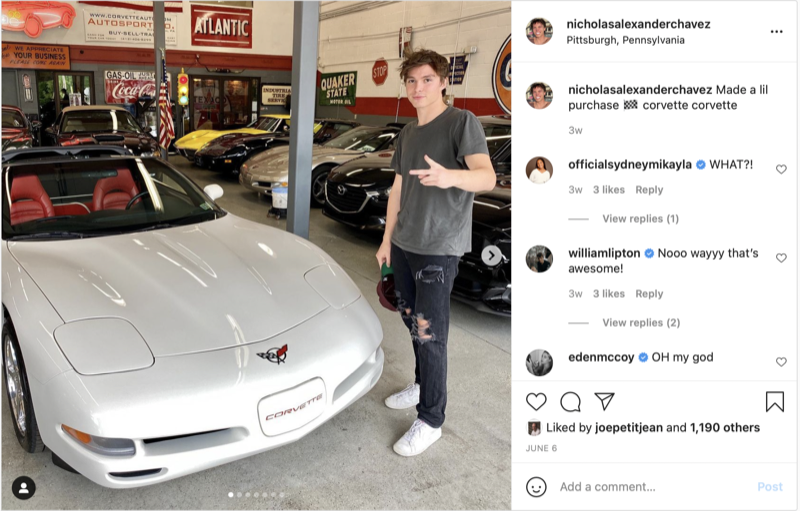Viewport: 800px width, 511px height.
Task: Show tagged people via the user icon
Action: [x=23, y=489]
